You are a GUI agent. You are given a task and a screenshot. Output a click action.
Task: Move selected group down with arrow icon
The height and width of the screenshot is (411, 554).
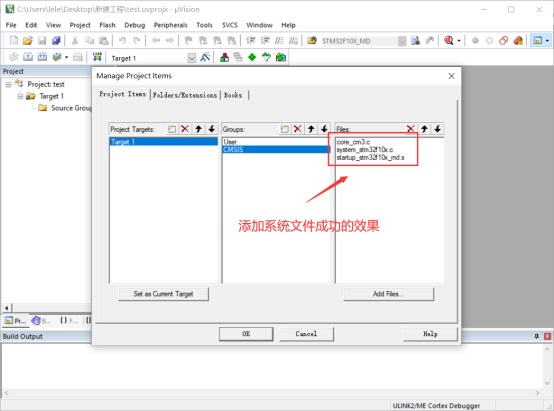[324, 129]
